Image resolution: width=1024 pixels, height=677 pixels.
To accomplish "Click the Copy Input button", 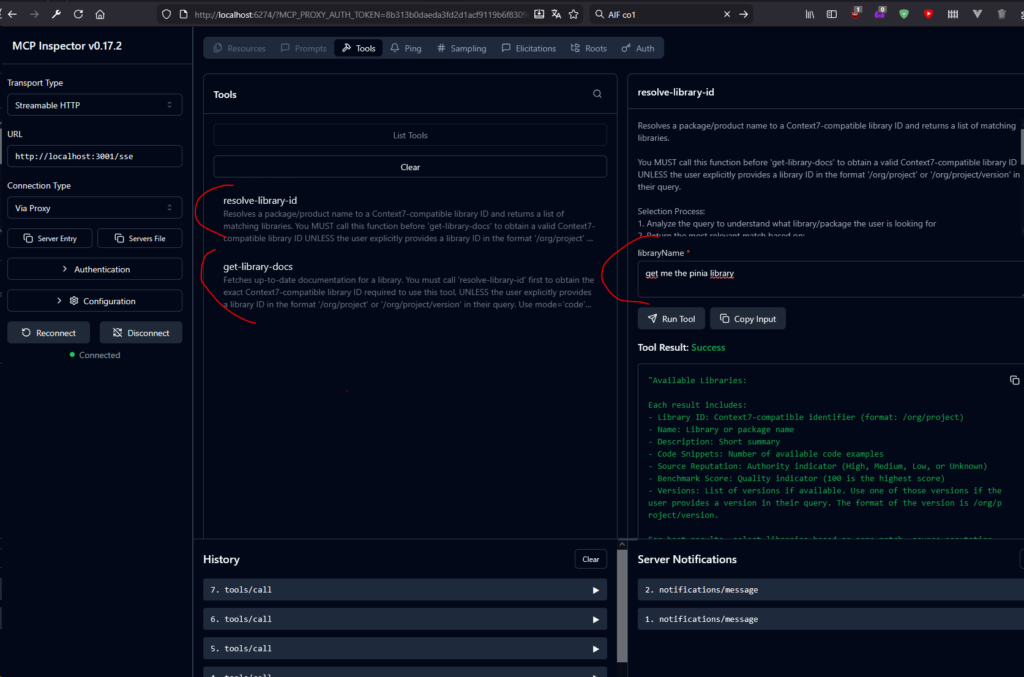I will pos(748,319).
